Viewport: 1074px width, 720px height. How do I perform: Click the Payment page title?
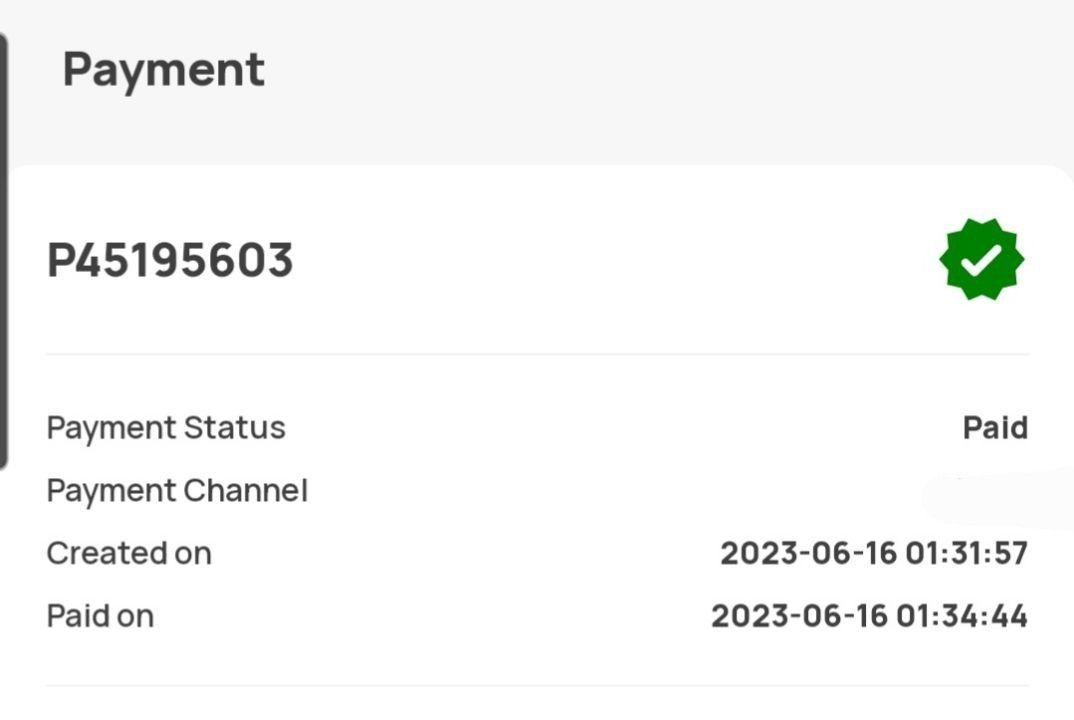163,70
